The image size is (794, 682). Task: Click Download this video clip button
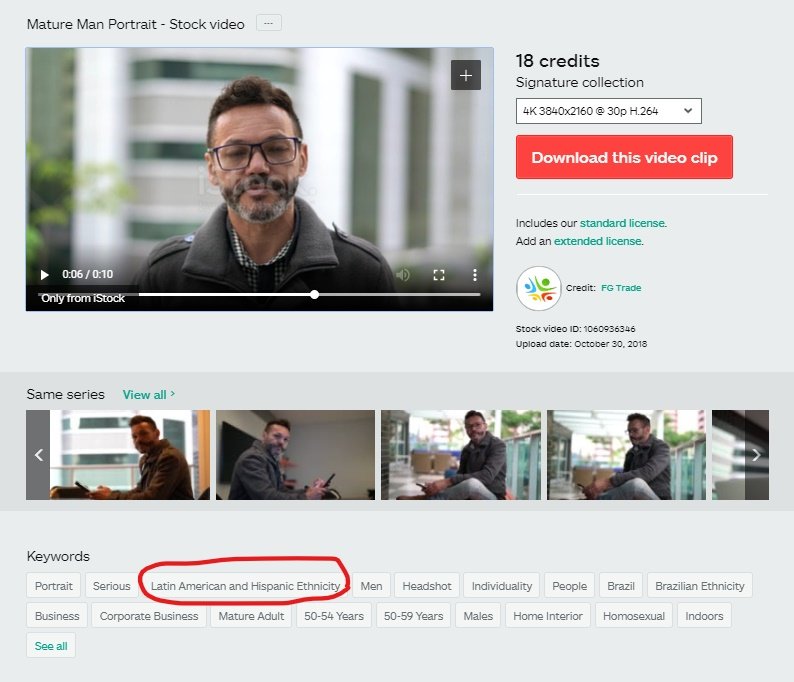pos(624,158)
